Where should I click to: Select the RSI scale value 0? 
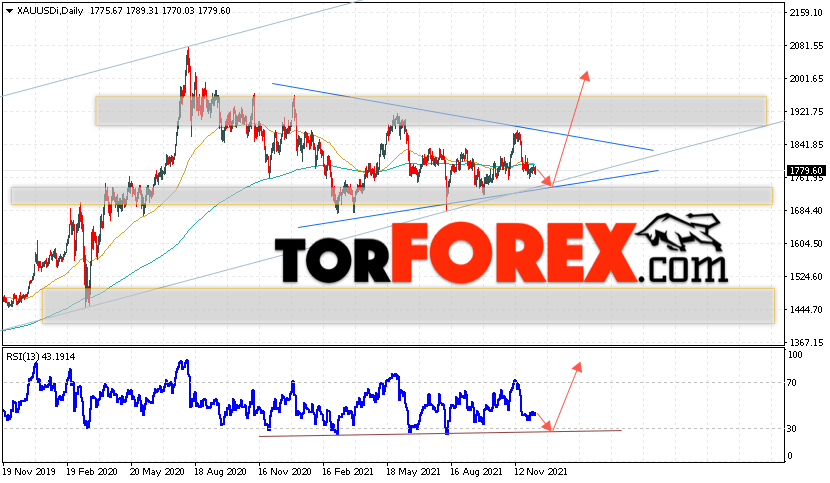pos(790,456)
